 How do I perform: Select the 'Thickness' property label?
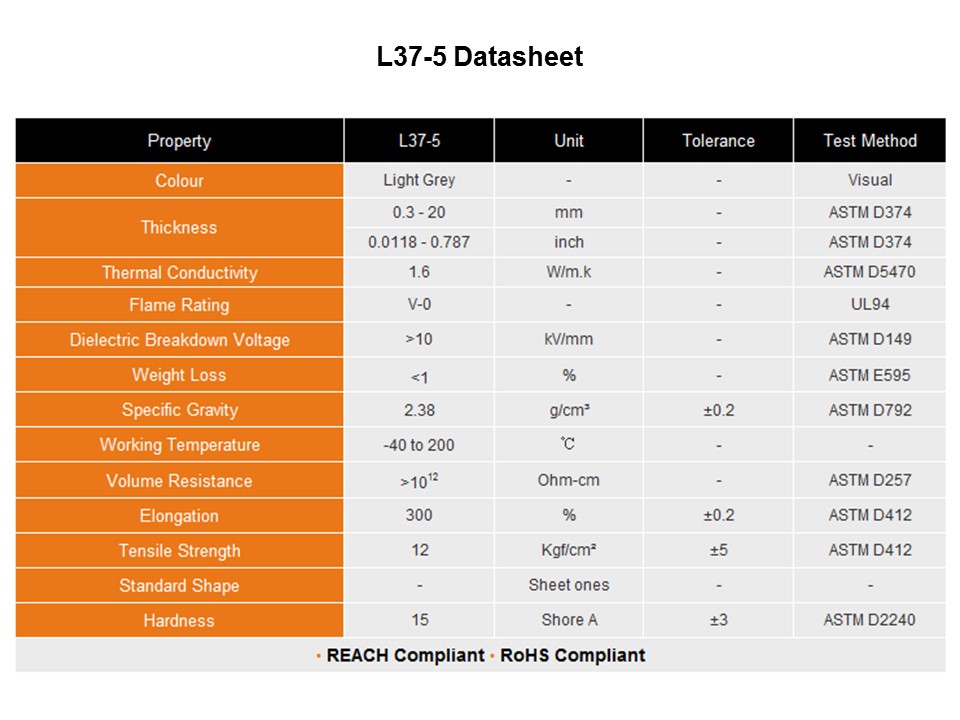[179, 227]
